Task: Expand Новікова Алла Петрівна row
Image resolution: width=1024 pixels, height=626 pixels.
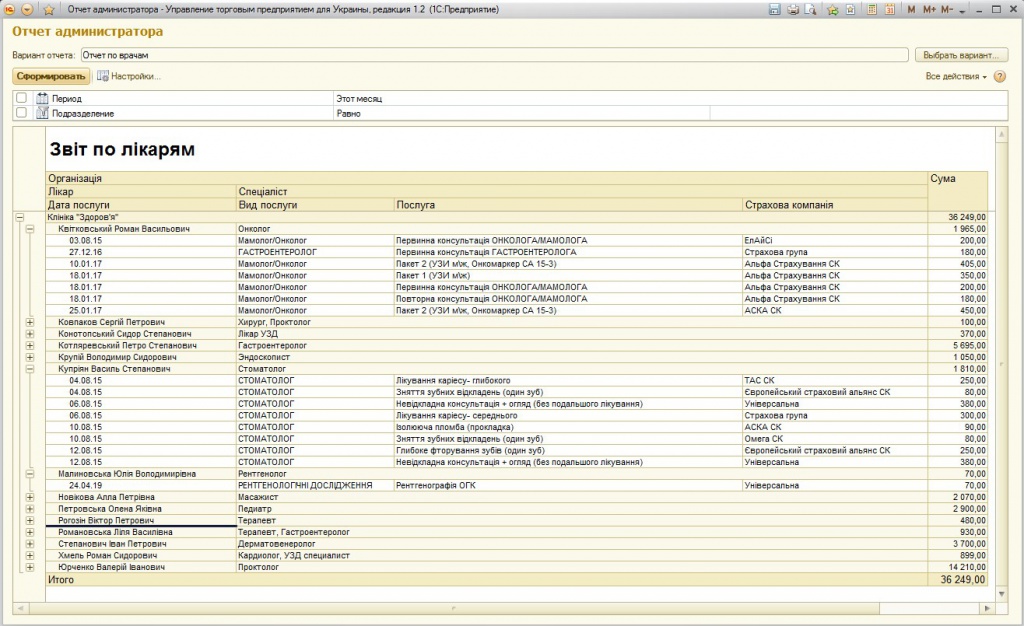Action: point(29,497)
